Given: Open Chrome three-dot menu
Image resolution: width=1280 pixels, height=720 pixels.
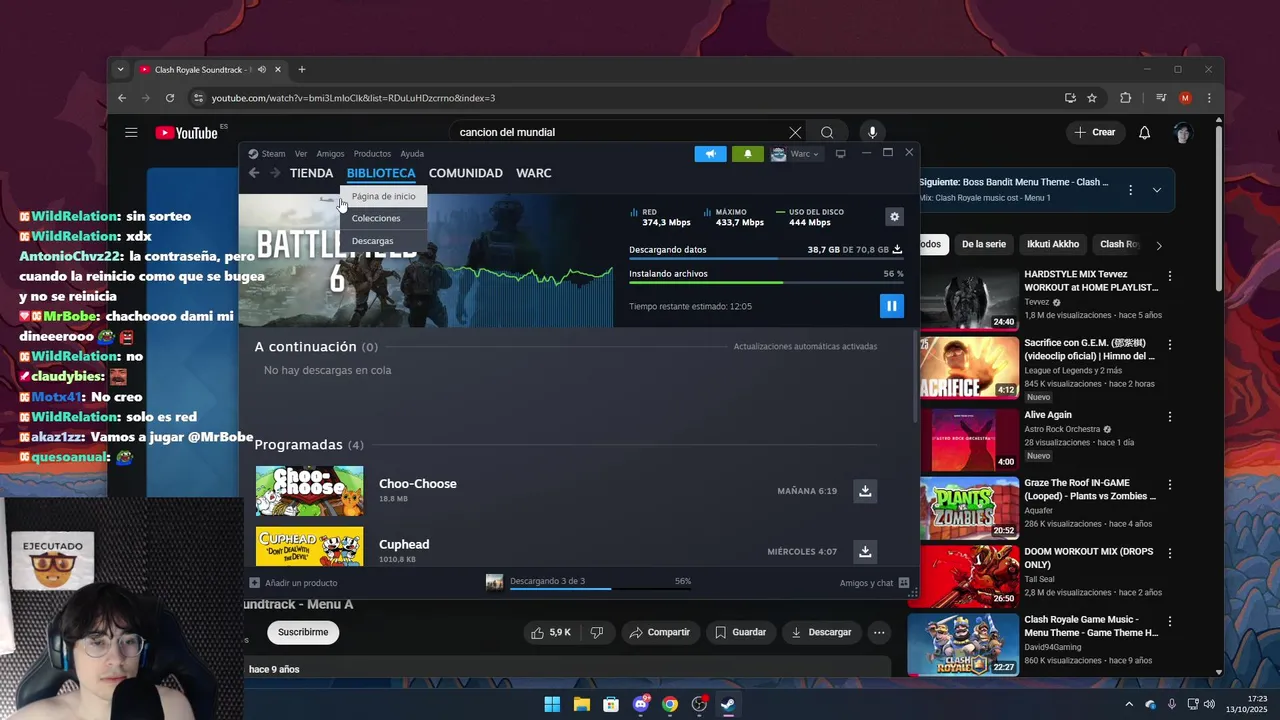Looking at the screenshot, I should (x=1210, y=98).
